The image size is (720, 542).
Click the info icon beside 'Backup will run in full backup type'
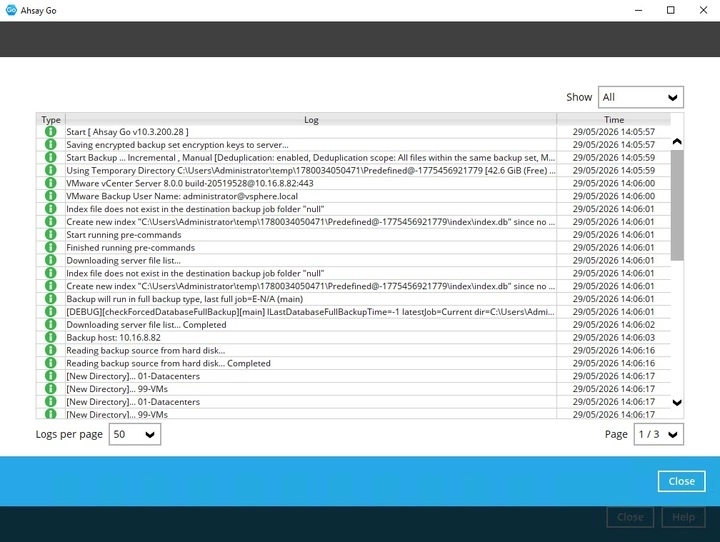(x=51, y=299)
